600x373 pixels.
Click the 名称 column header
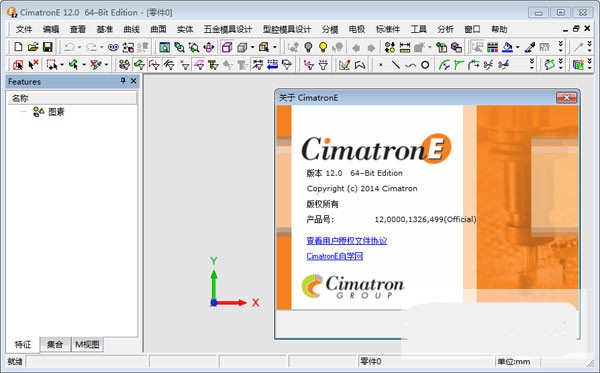[72, 98]
